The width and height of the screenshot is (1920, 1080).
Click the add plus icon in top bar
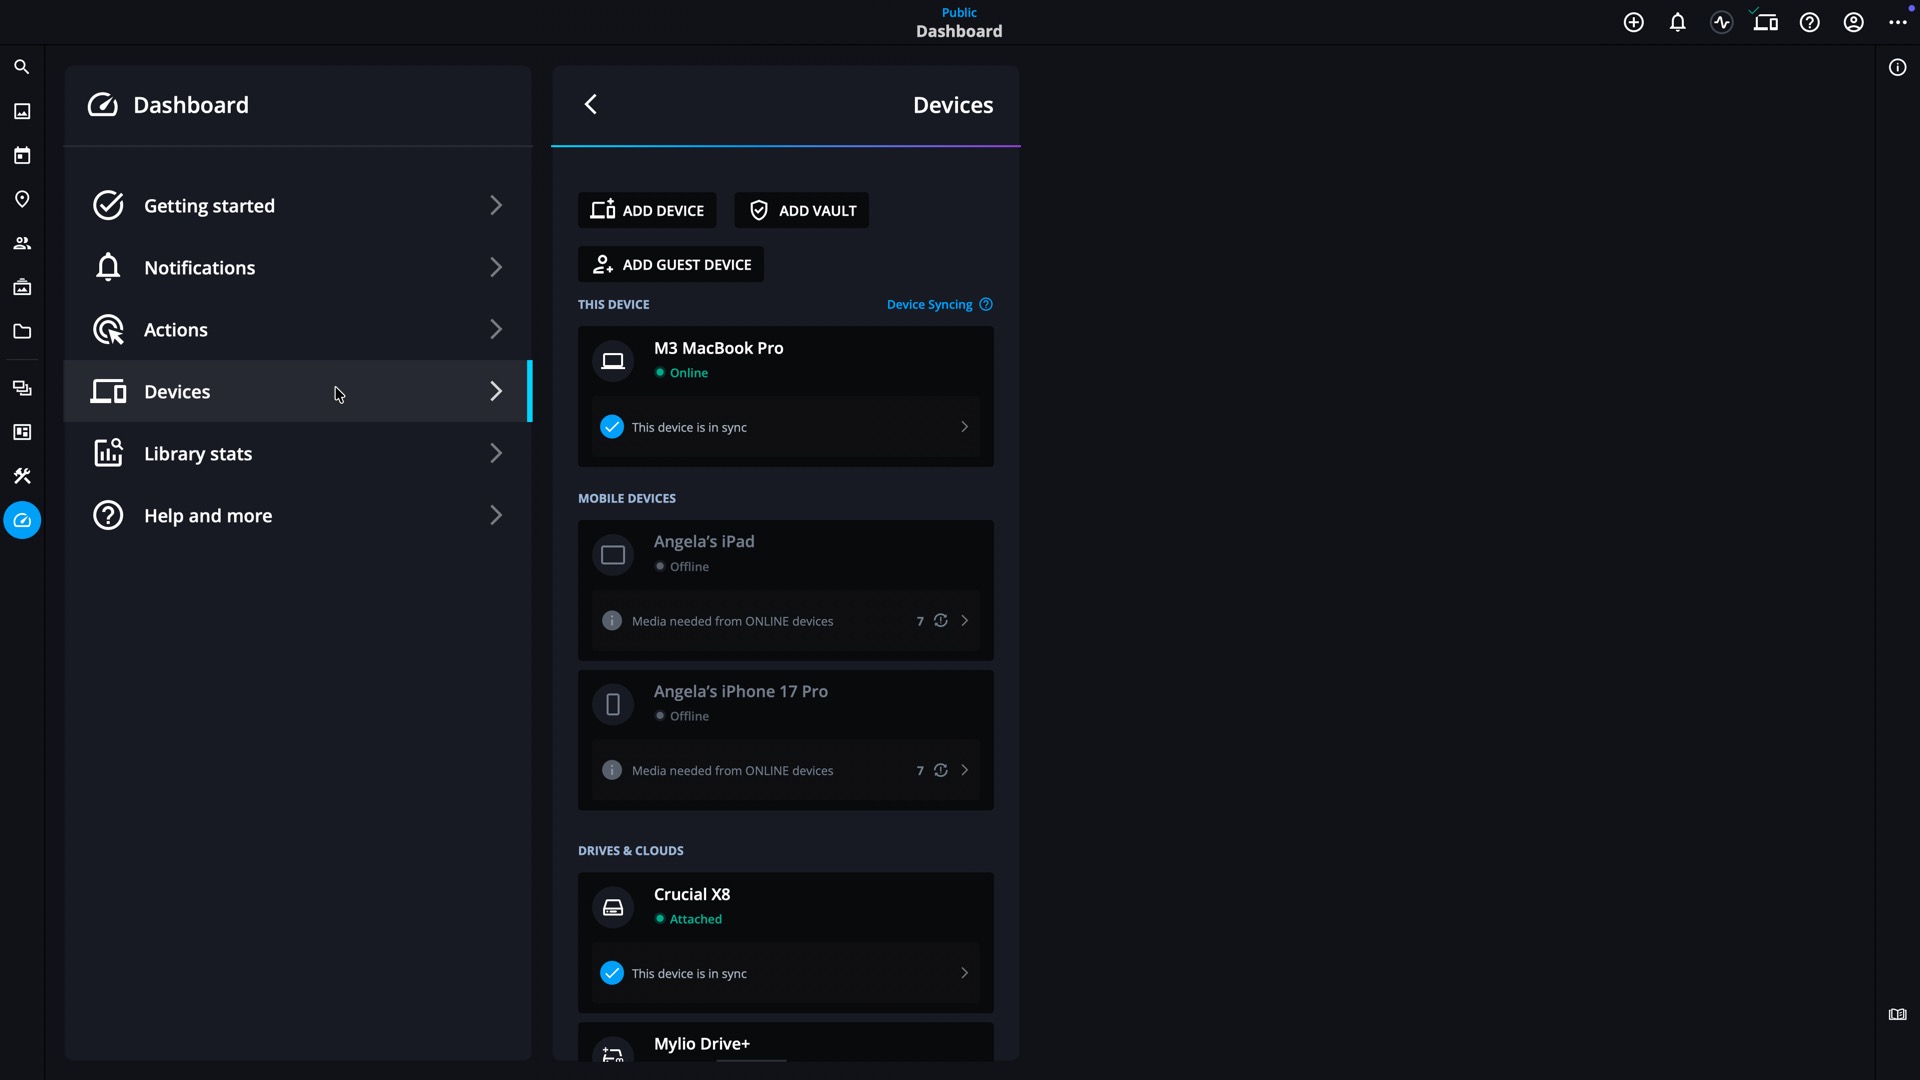pyautogui.click(x=1634, y=22)
